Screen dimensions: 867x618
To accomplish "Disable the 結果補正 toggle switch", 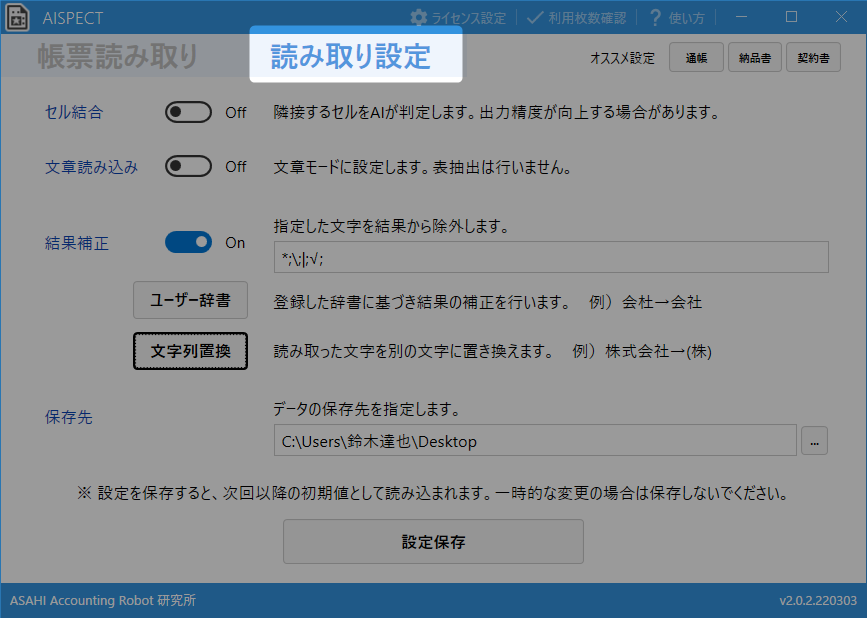I will 188,242.
